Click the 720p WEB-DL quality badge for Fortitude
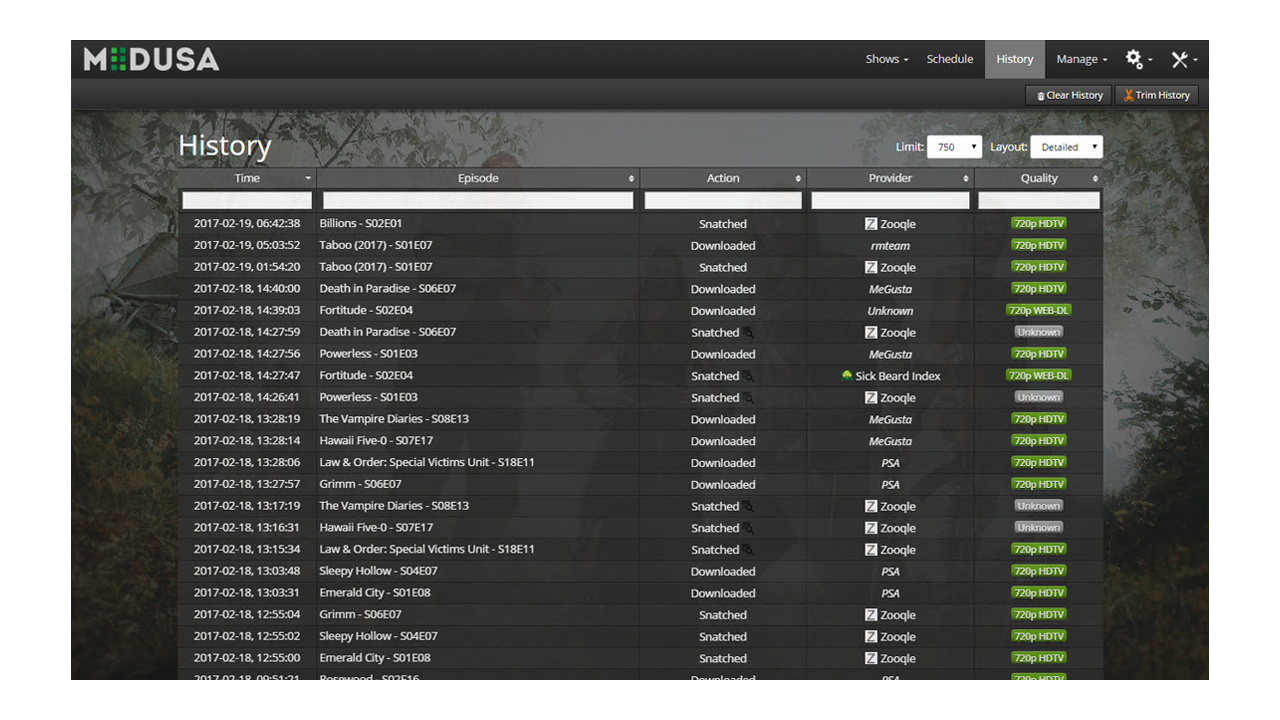1280x720 pixels. point(1038,310)
